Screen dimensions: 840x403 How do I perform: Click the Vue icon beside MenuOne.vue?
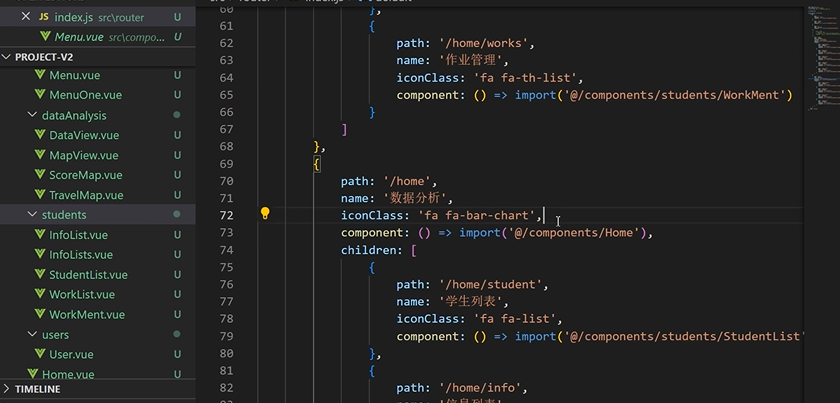pyautogui.click(x=40, y=94)
